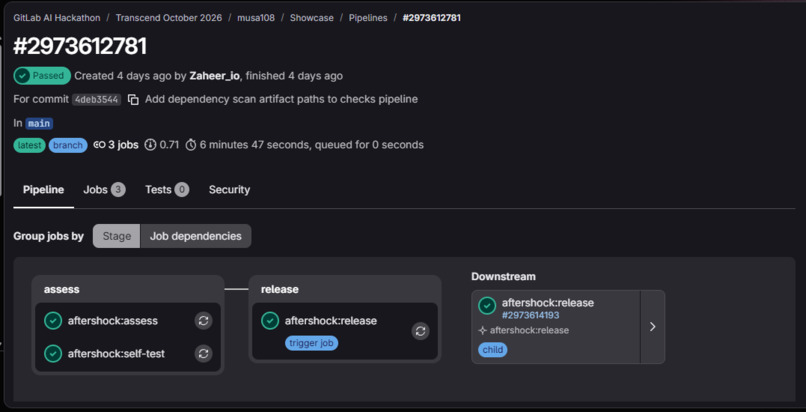
Task: Open aftershock:release job in release stage
Action: 331,321
